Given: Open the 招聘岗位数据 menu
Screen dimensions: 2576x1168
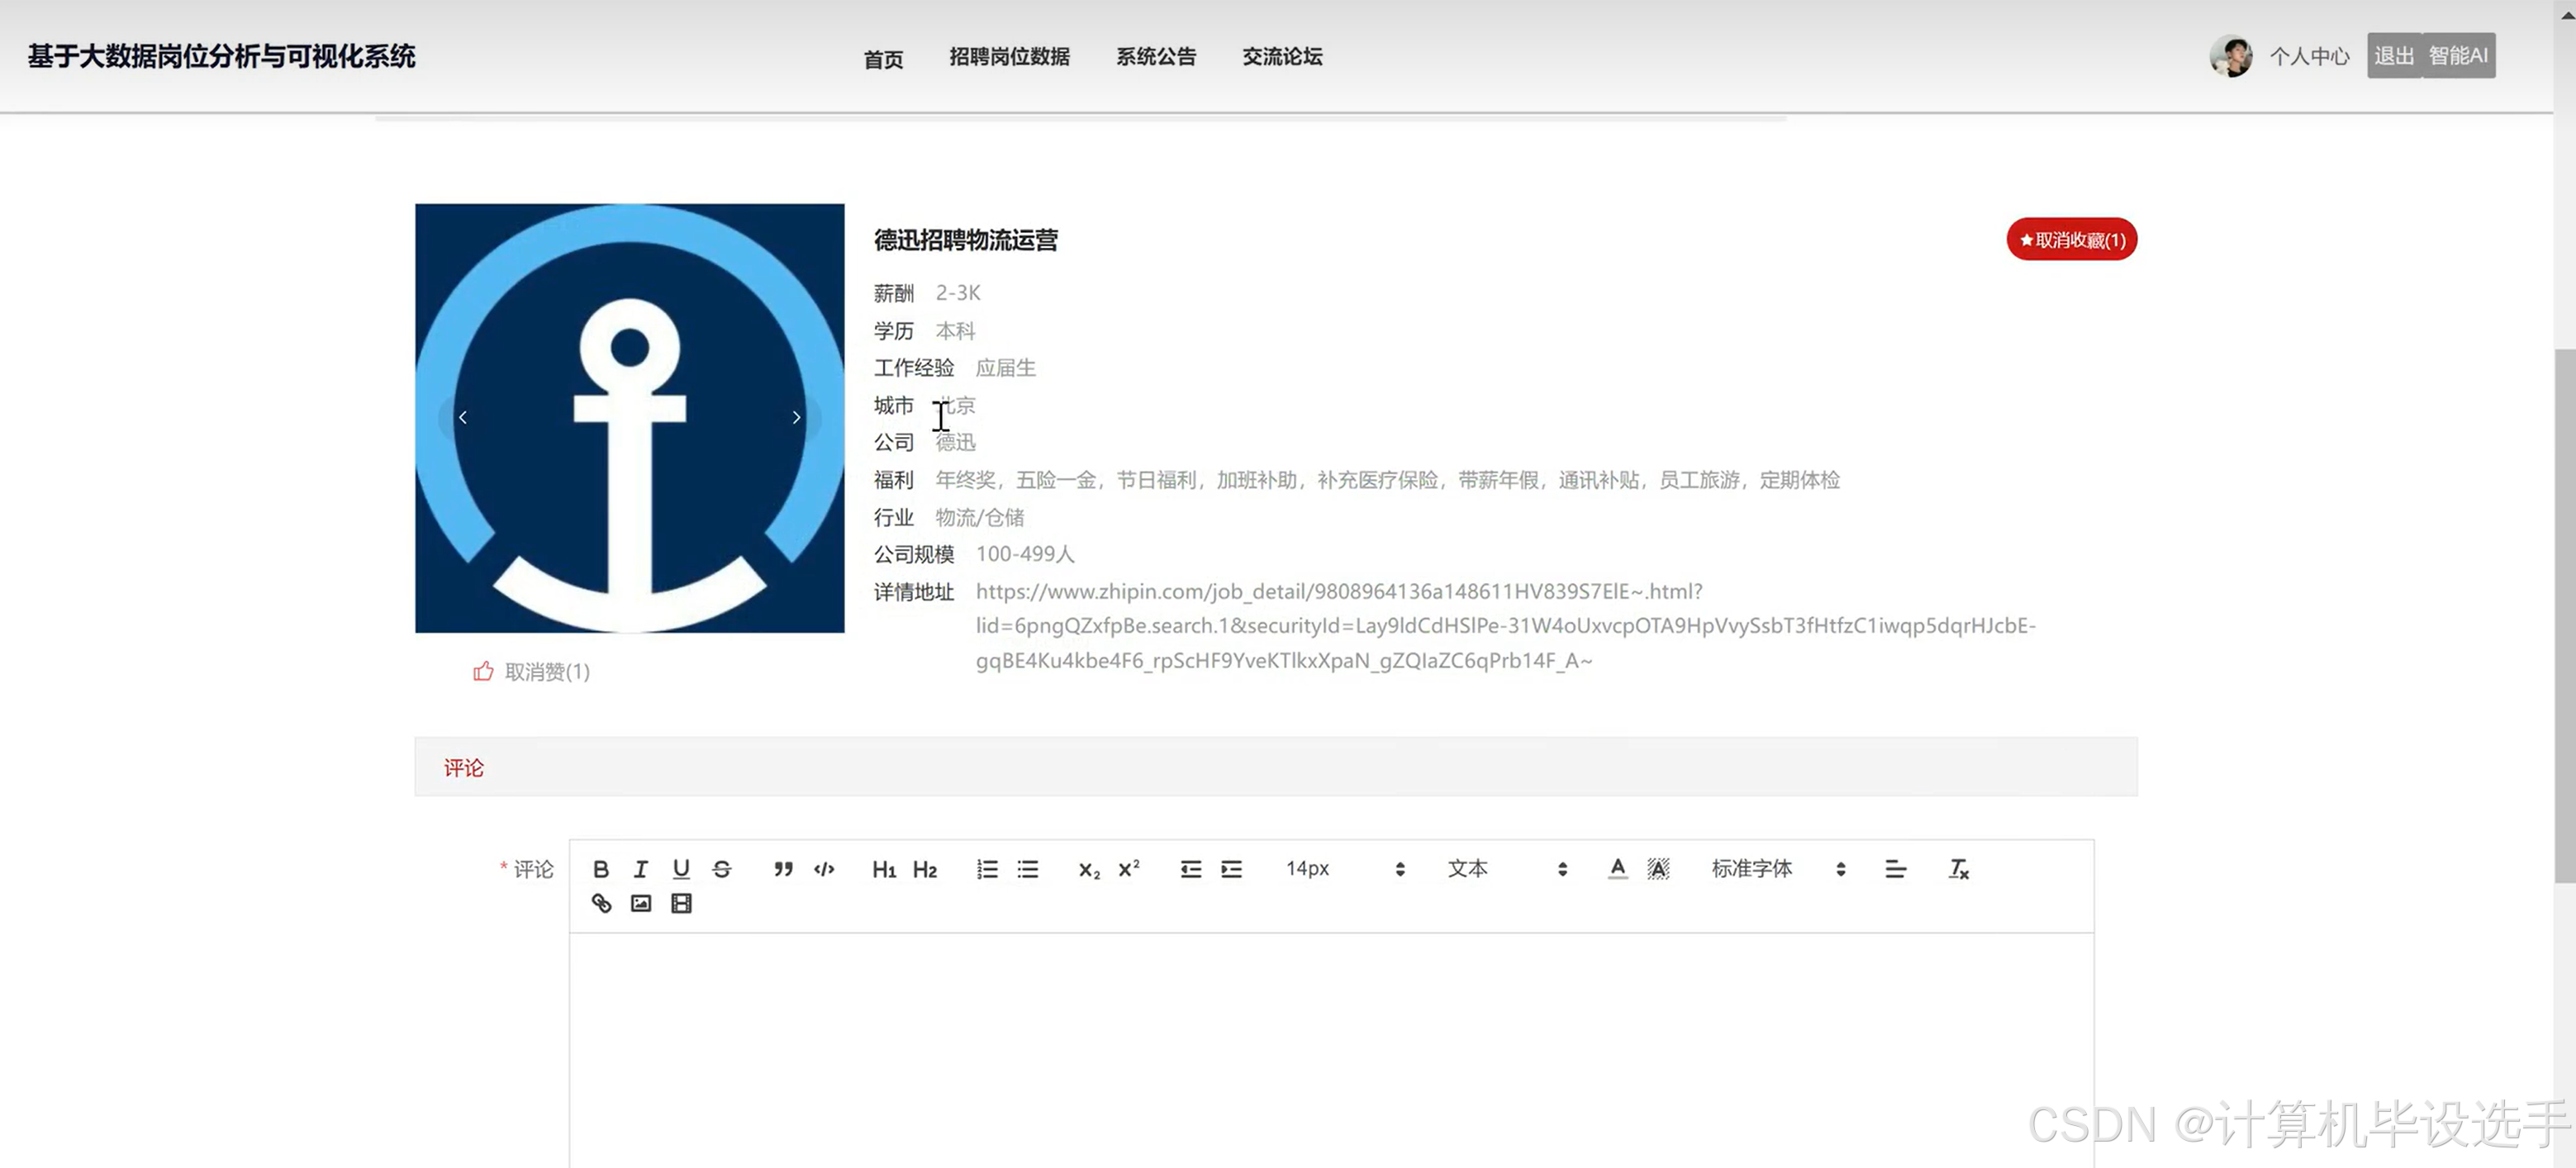Looking at the screenshot, I should click(x=1009, y=57).
